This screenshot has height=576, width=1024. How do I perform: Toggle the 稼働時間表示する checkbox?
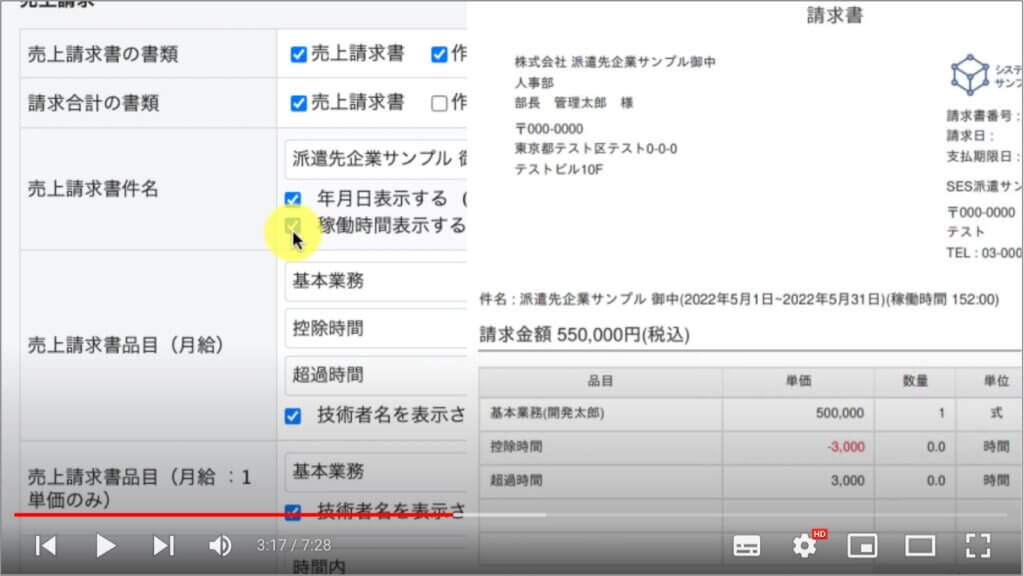[x=293, y=226]
